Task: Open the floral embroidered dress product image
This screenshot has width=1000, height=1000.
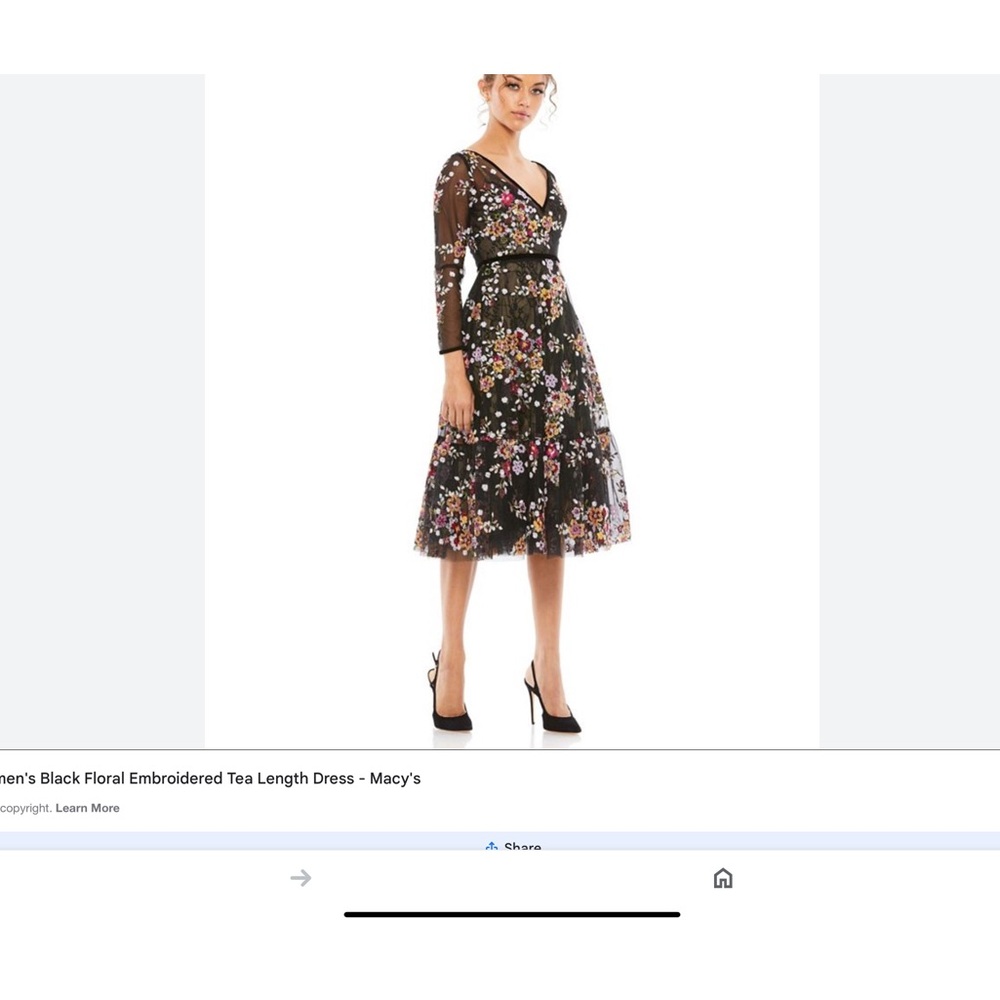Action: pyautogui.click(x=512, y=411)
